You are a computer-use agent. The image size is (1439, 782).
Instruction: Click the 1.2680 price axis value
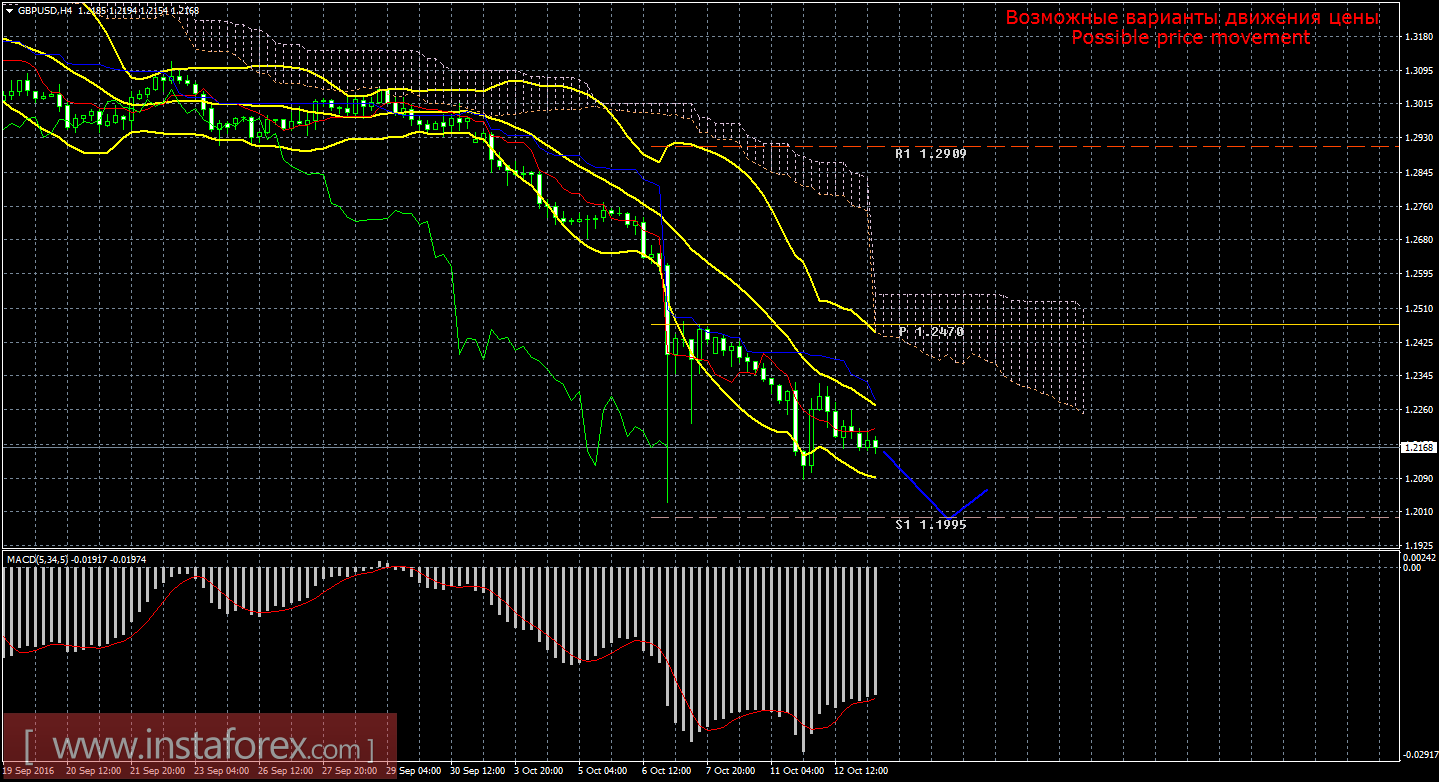(1418, 240)
